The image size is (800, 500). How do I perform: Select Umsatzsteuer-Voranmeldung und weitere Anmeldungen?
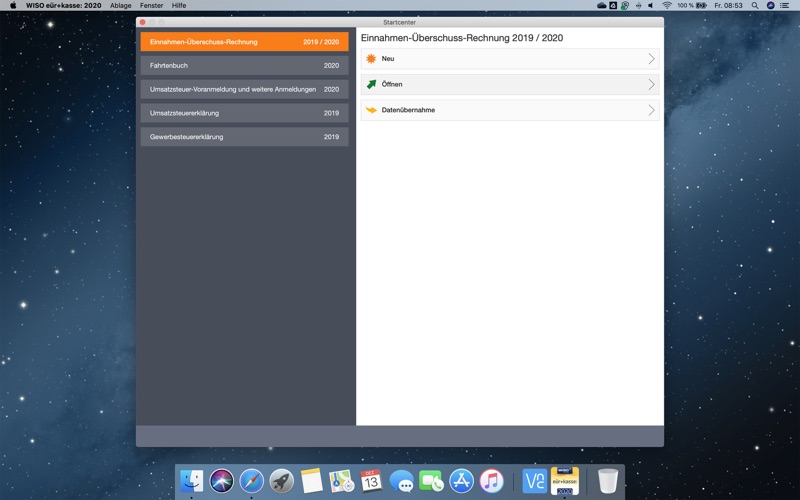point(244,89)
